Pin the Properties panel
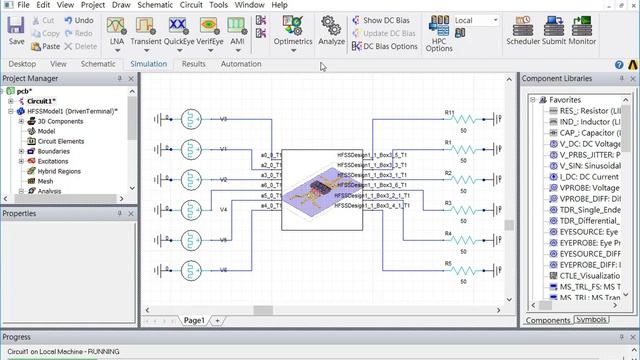The image size is (640, 360). (120, 213)
